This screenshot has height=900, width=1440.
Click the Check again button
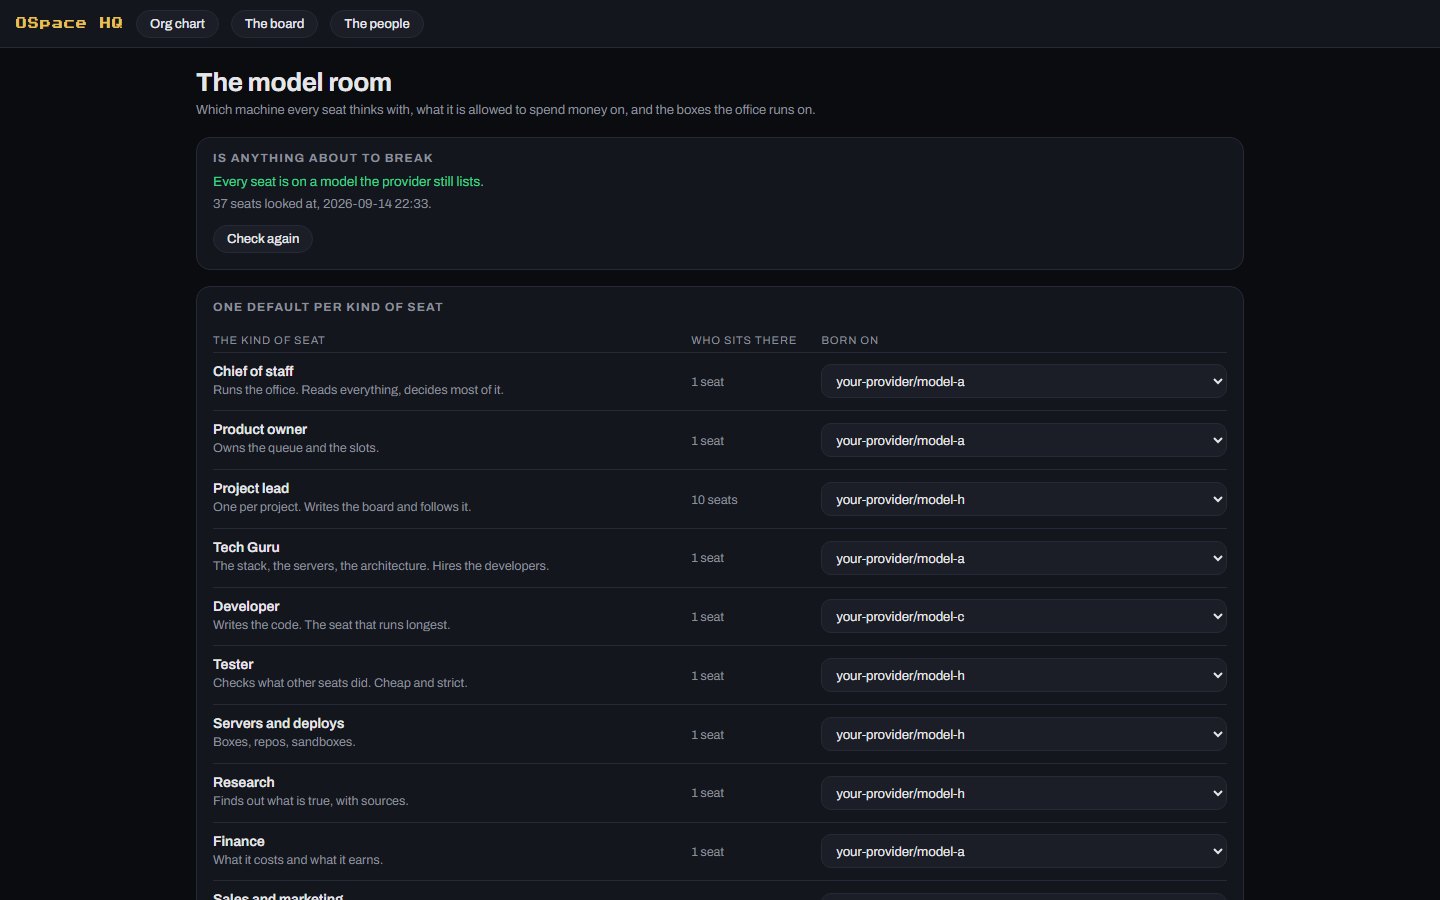[x=263, y=239]
